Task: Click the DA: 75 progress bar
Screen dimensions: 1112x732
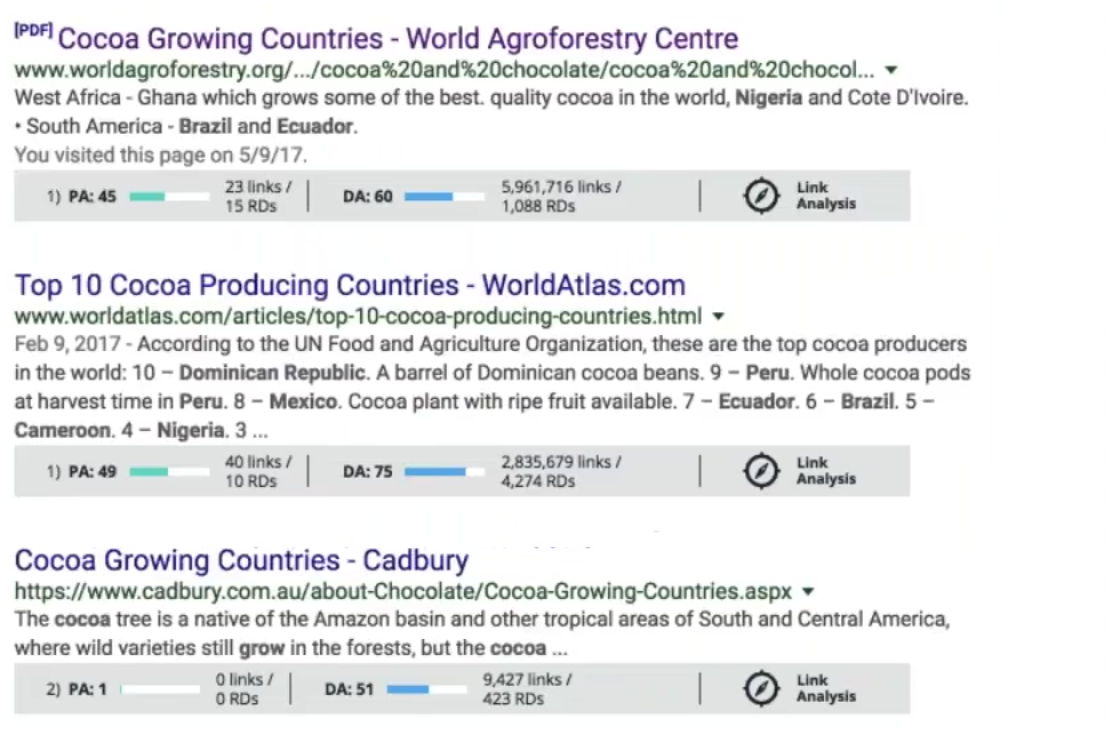Action: pyautogui.click(x=444, y=472)
